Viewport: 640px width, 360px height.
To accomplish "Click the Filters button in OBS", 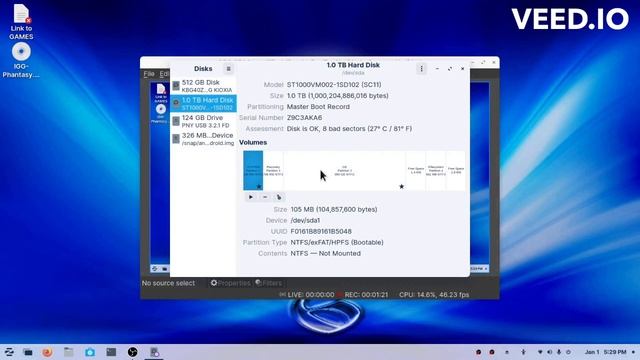I will click(269, 283).
